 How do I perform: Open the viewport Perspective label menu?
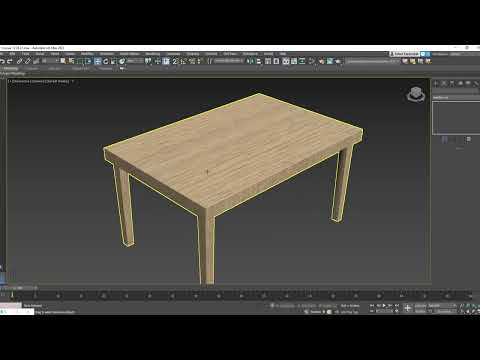(19, 81)
